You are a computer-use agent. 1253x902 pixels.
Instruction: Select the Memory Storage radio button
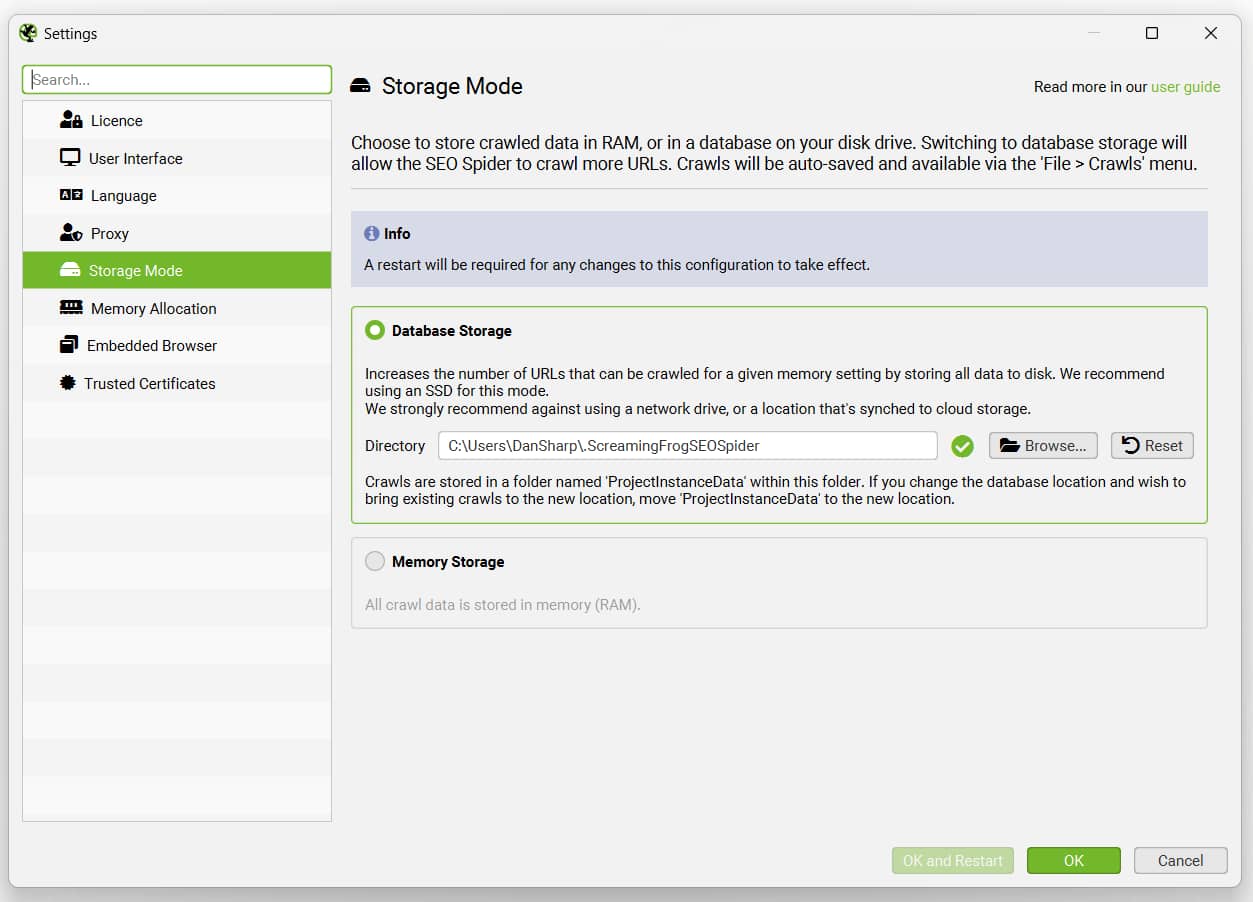375,561
